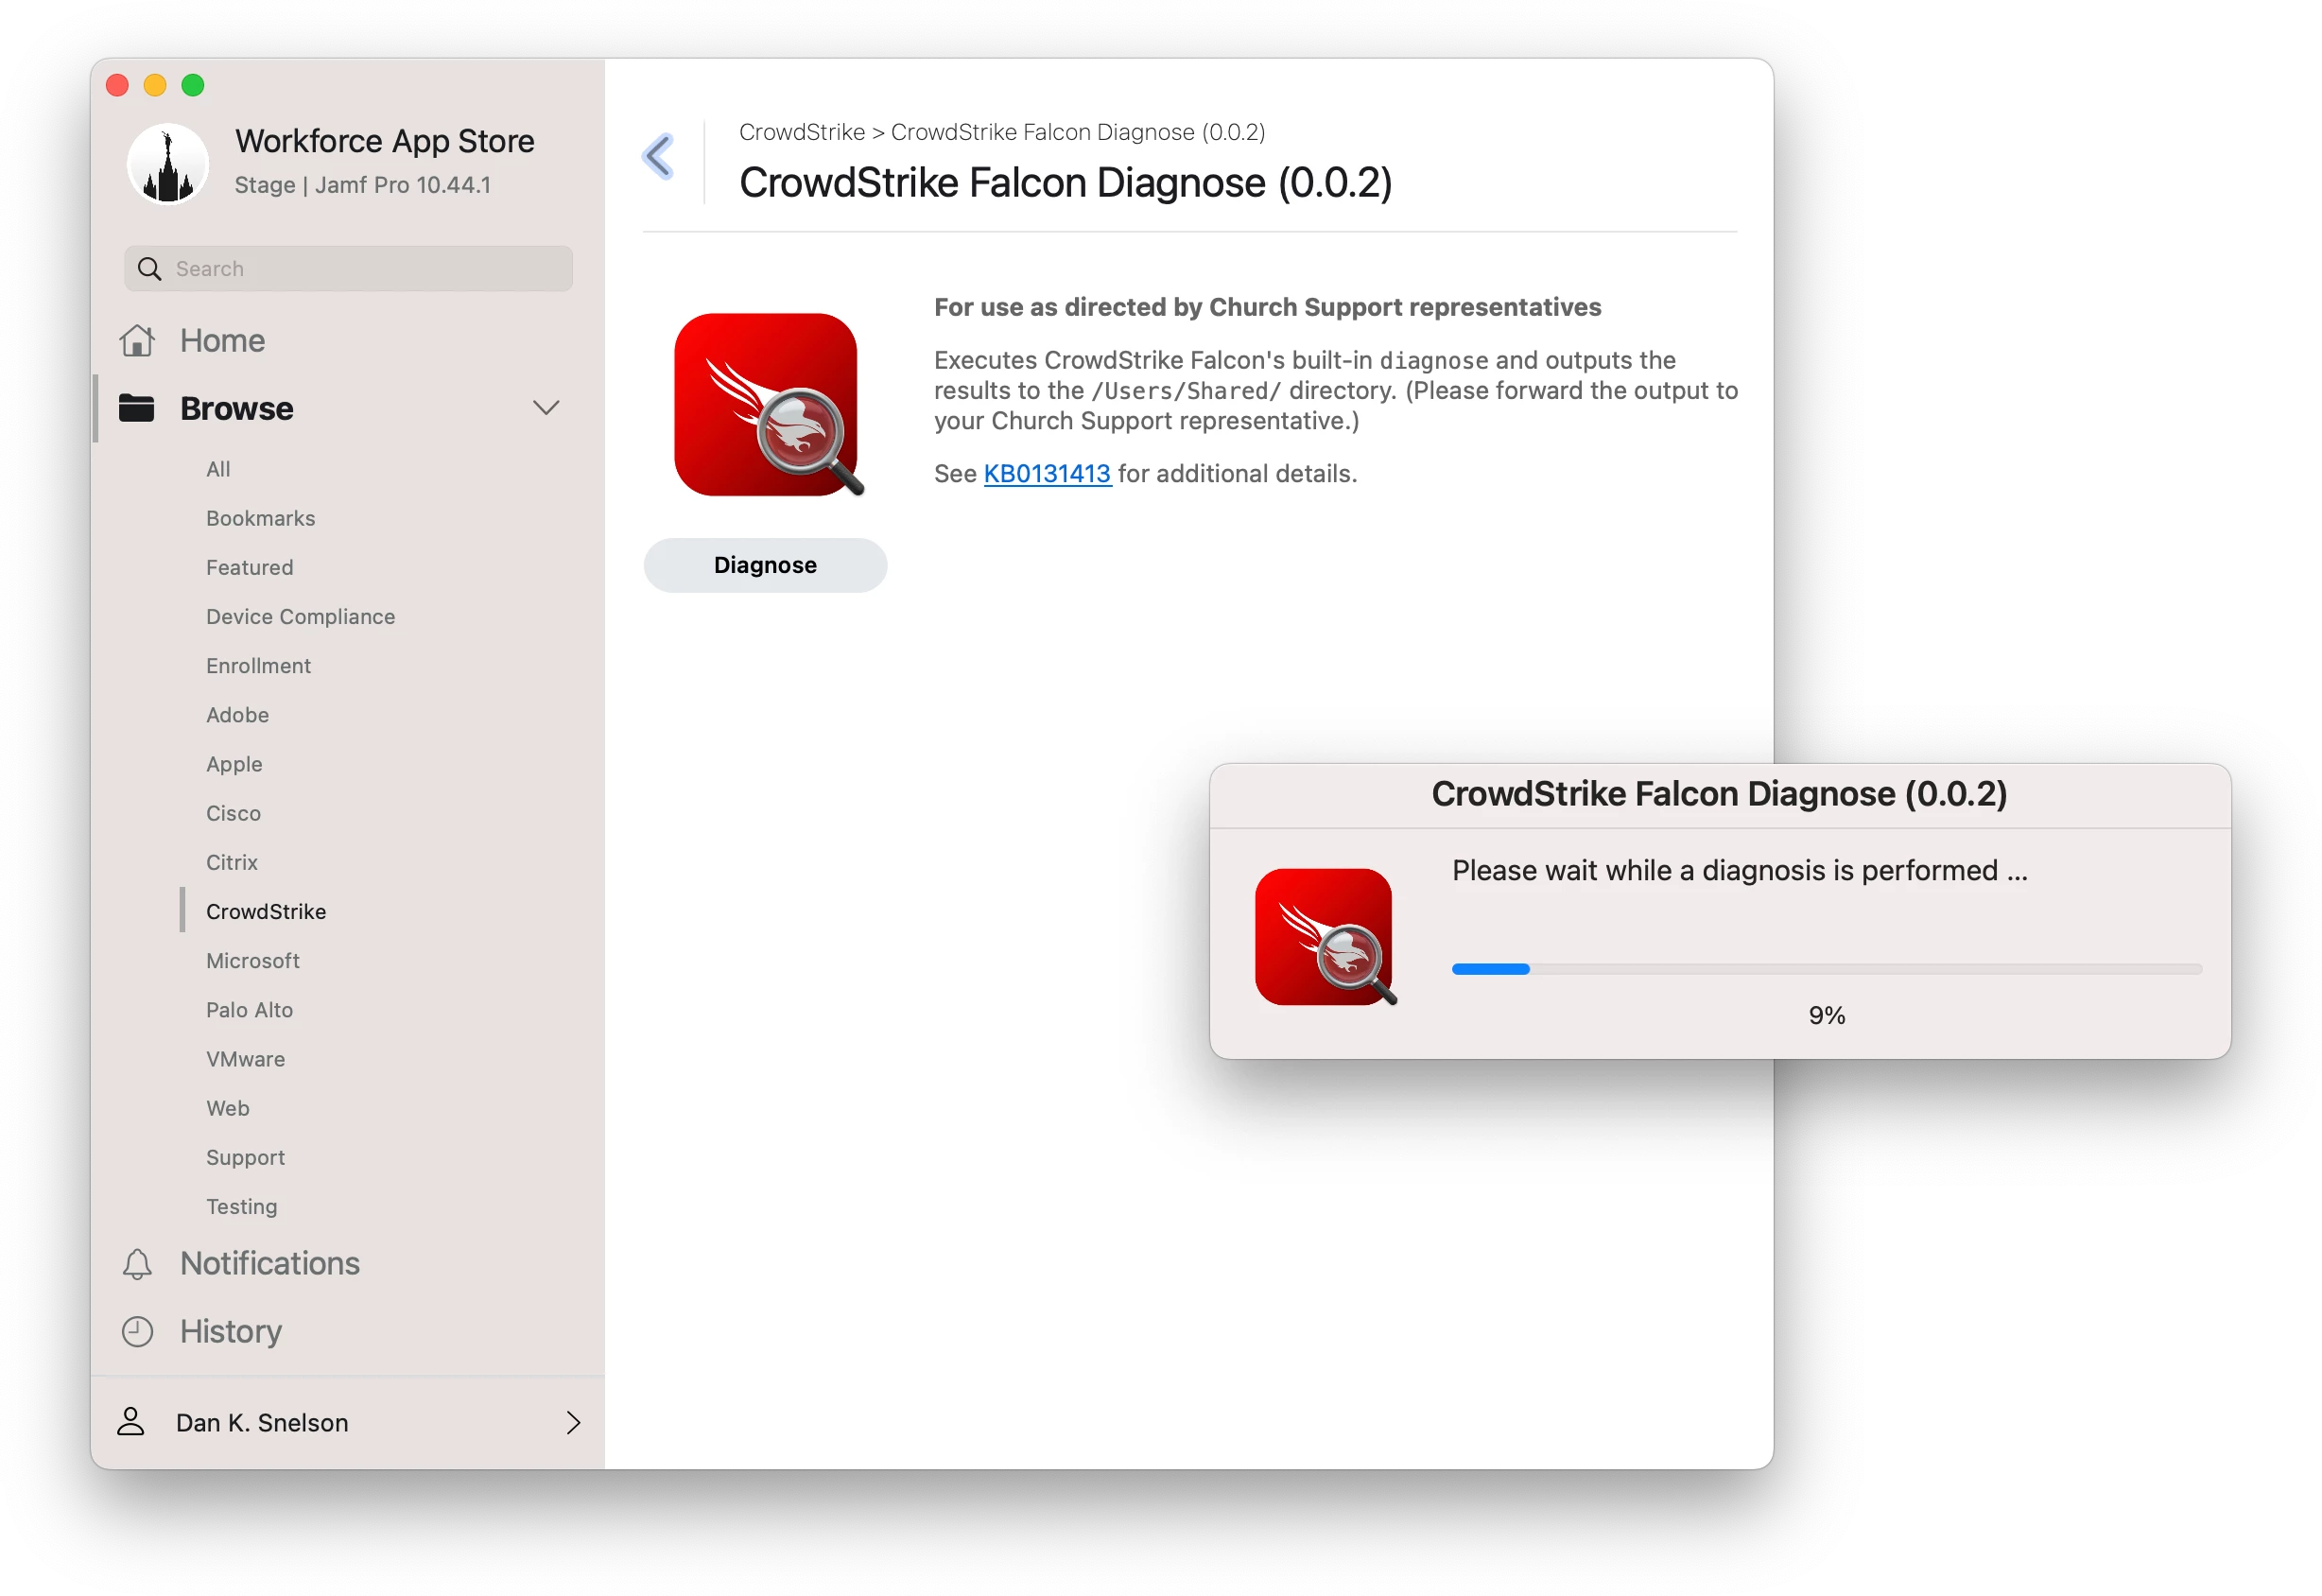Click the Falcon icon in the progress dialog
Viewport: 2322px width, 1596px height.
(1325, 937)
